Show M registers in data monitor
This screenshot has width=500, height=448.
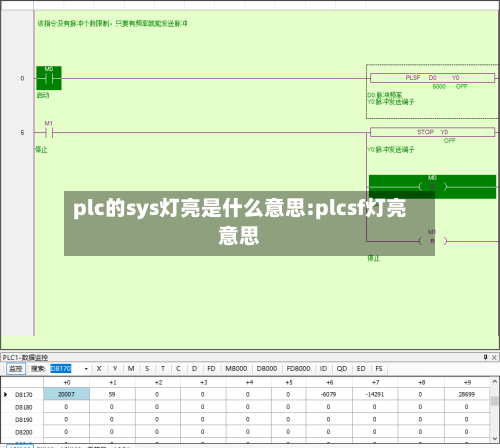coord(131,369)
